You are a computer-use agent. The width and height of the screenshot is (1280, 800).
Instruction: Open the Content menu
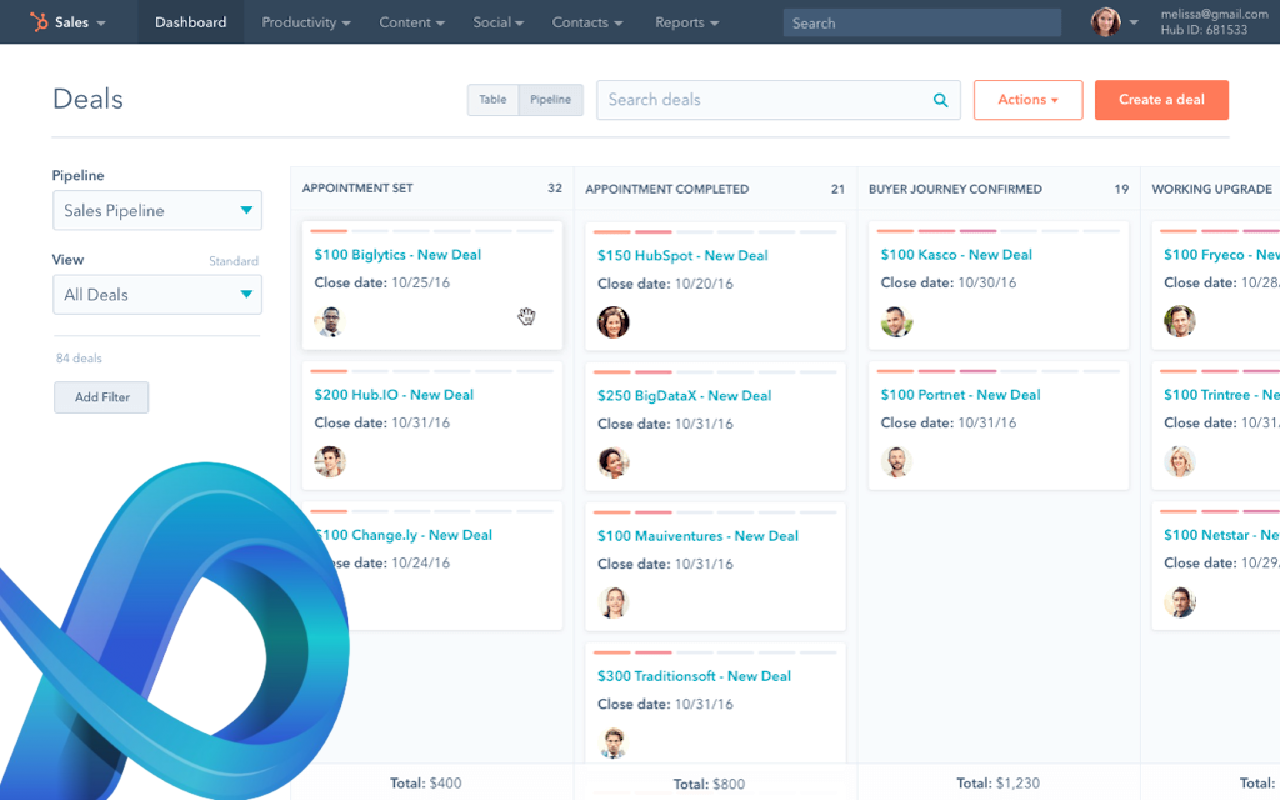coord(411,22)
